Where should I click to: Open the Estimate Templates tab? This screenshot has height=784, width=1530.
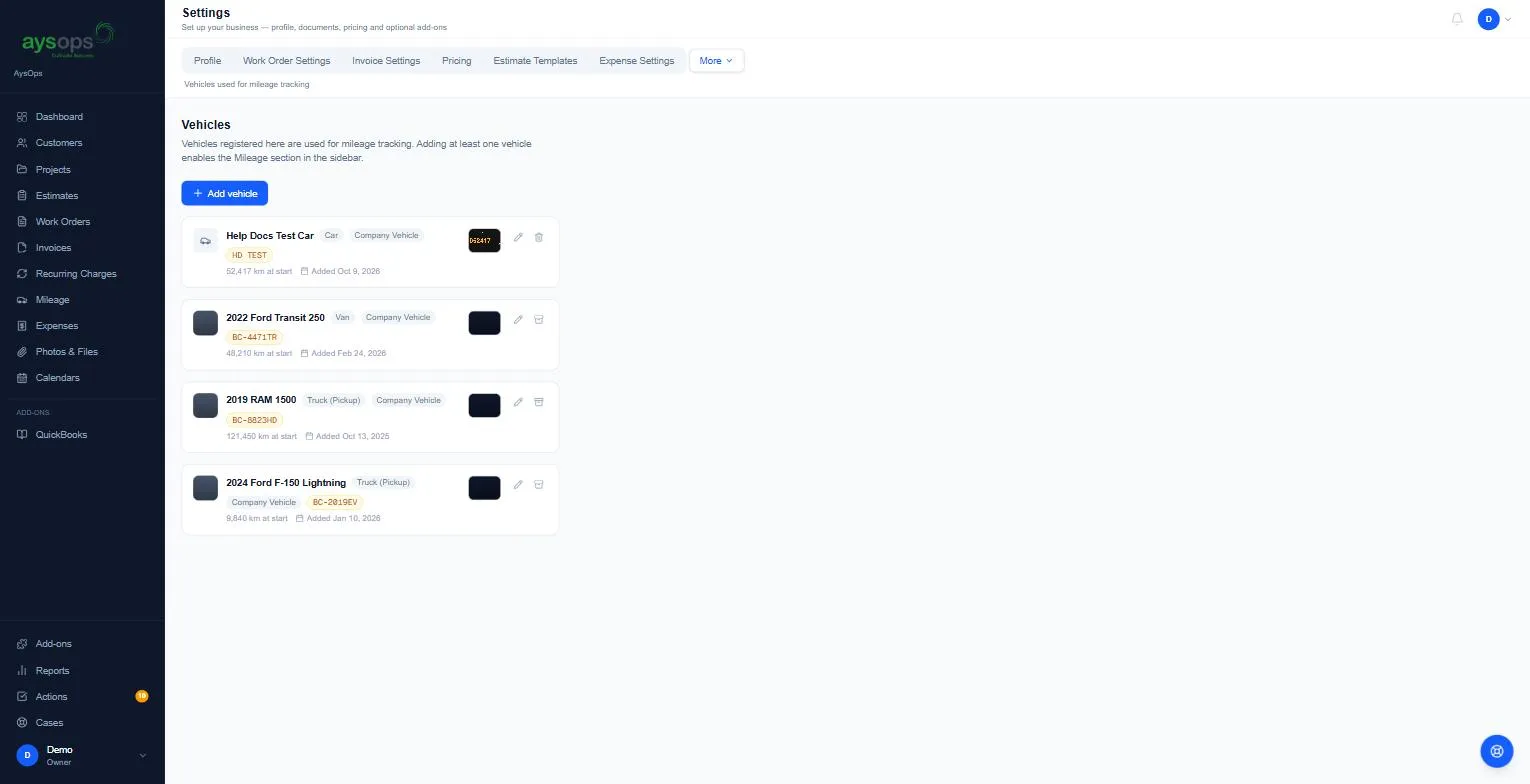535,61
